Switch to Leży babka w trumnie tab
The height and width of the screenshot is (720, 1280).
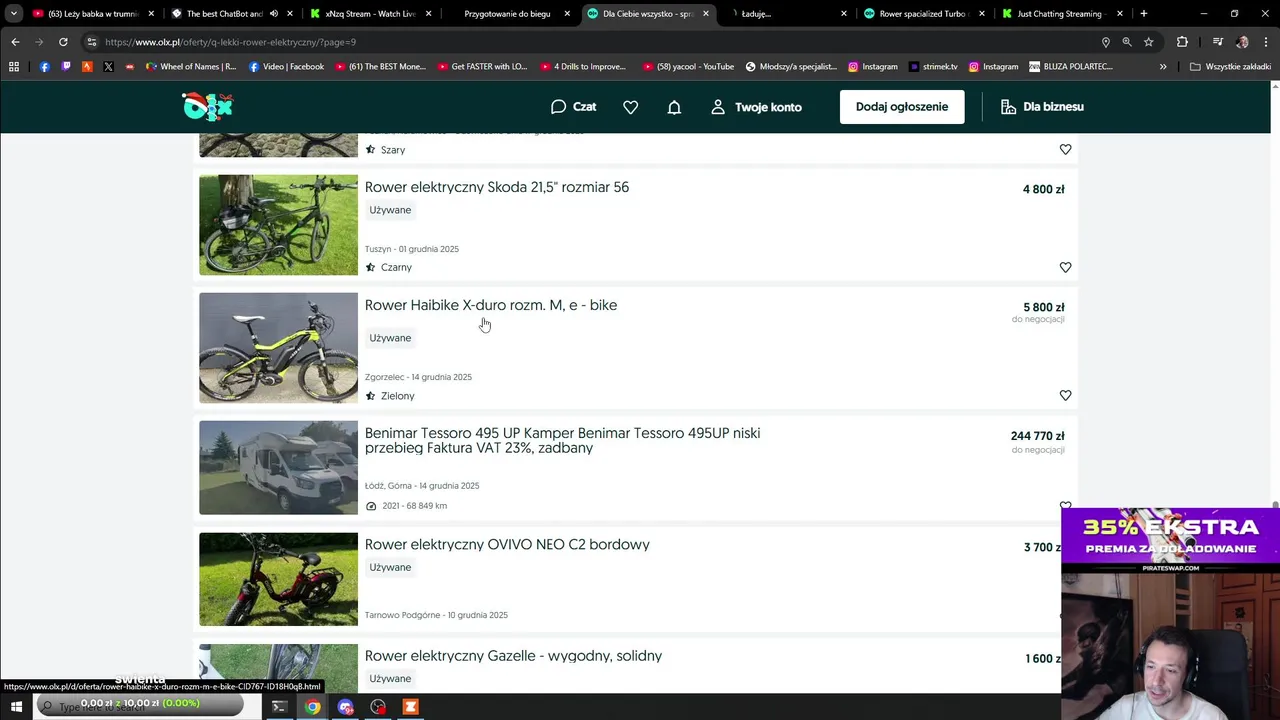pyautogui.click(x=92, y=14)
